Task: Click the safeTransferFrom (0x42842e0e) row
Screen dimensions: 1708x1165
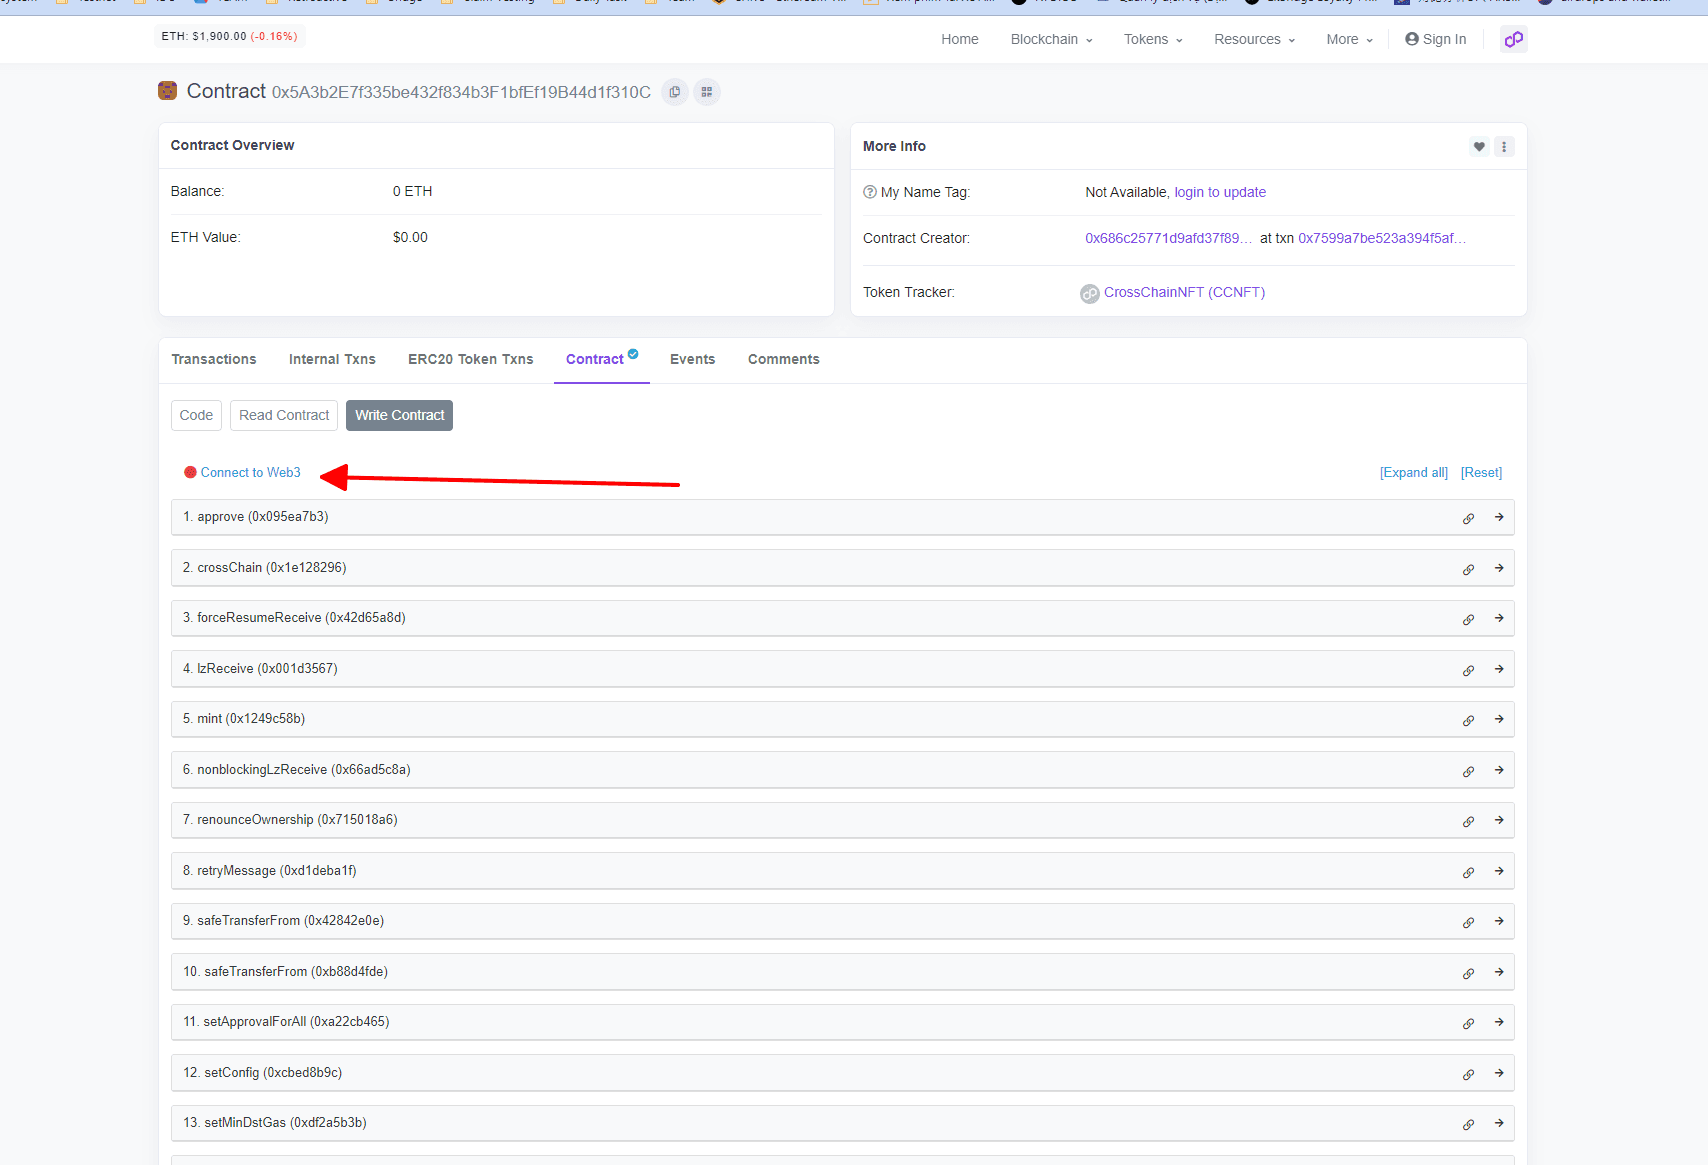Action: [842, 921]
